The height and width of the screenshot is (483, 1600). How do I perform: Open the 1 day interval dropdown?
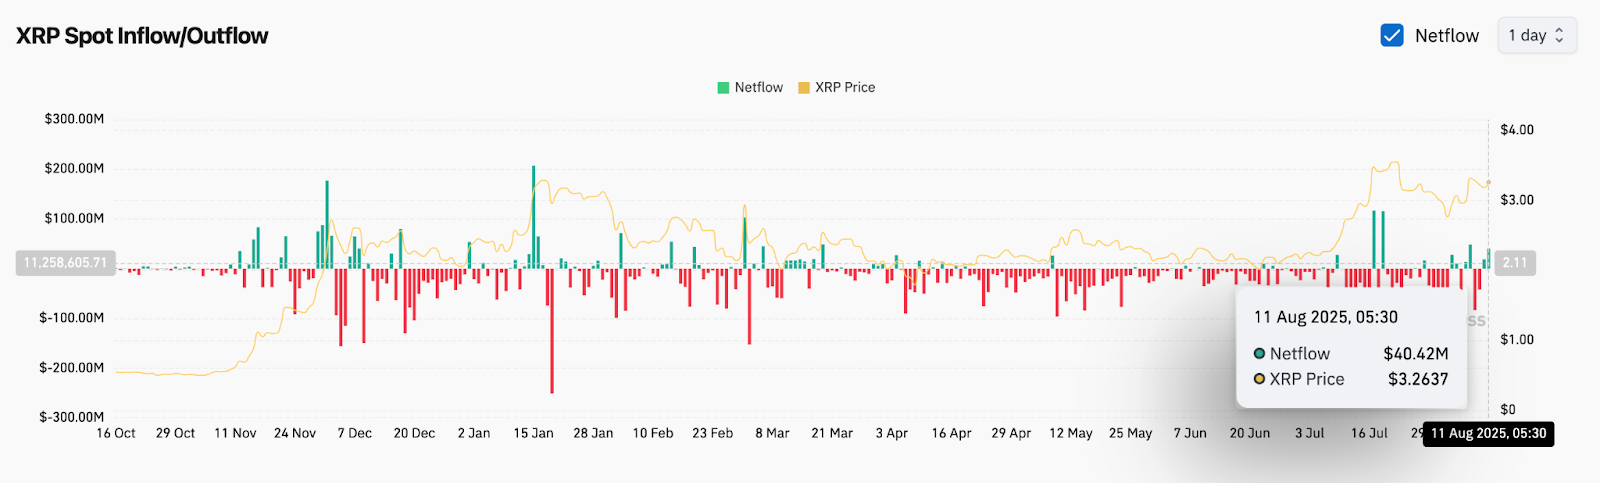1536,36
